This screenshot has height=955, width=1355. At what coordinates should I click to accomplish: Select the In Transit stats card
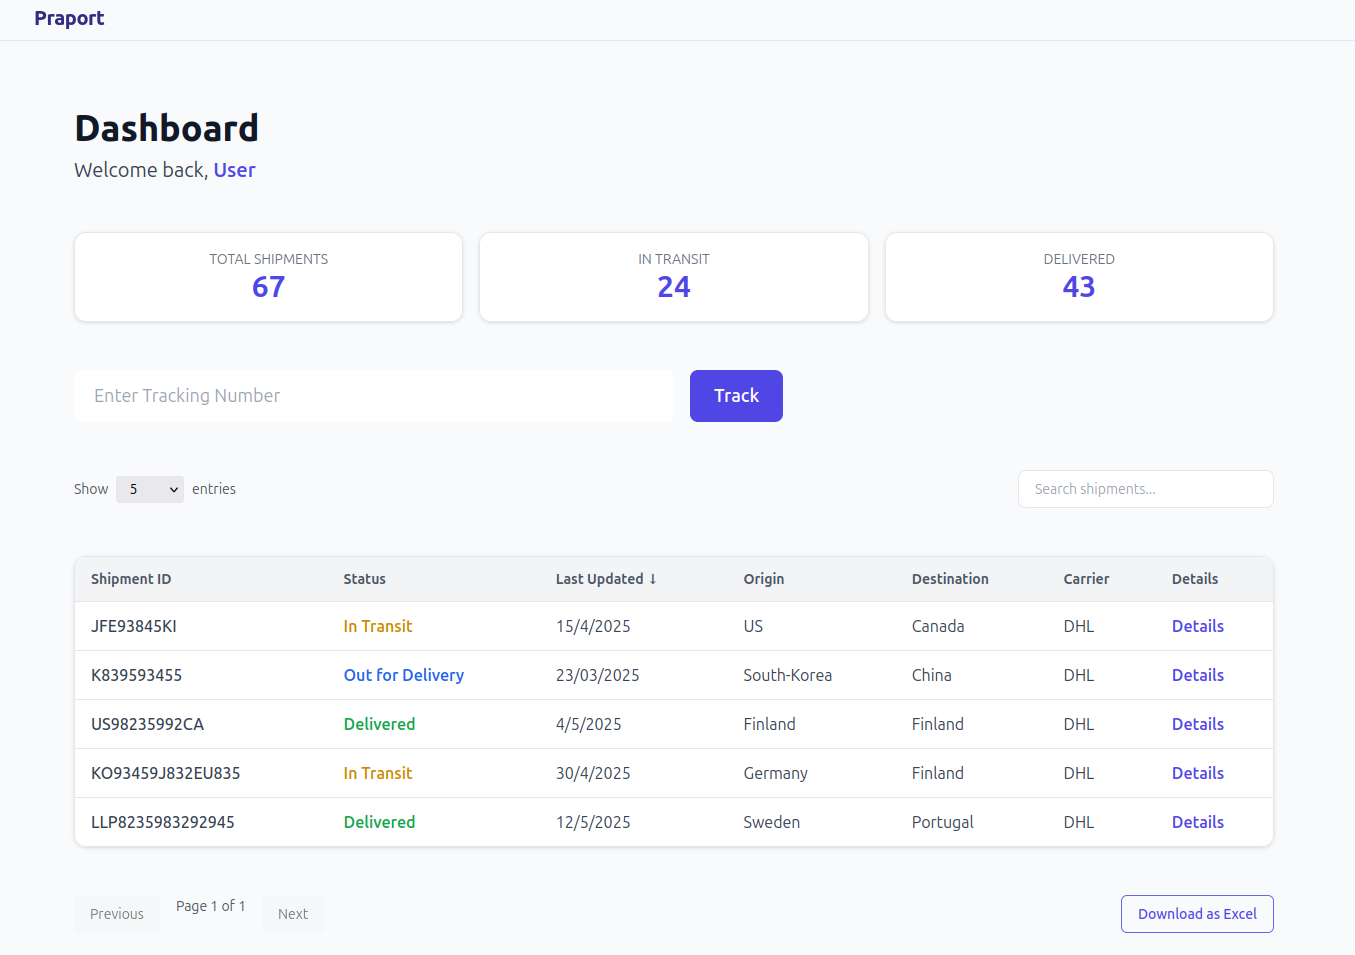coord(673,276)
